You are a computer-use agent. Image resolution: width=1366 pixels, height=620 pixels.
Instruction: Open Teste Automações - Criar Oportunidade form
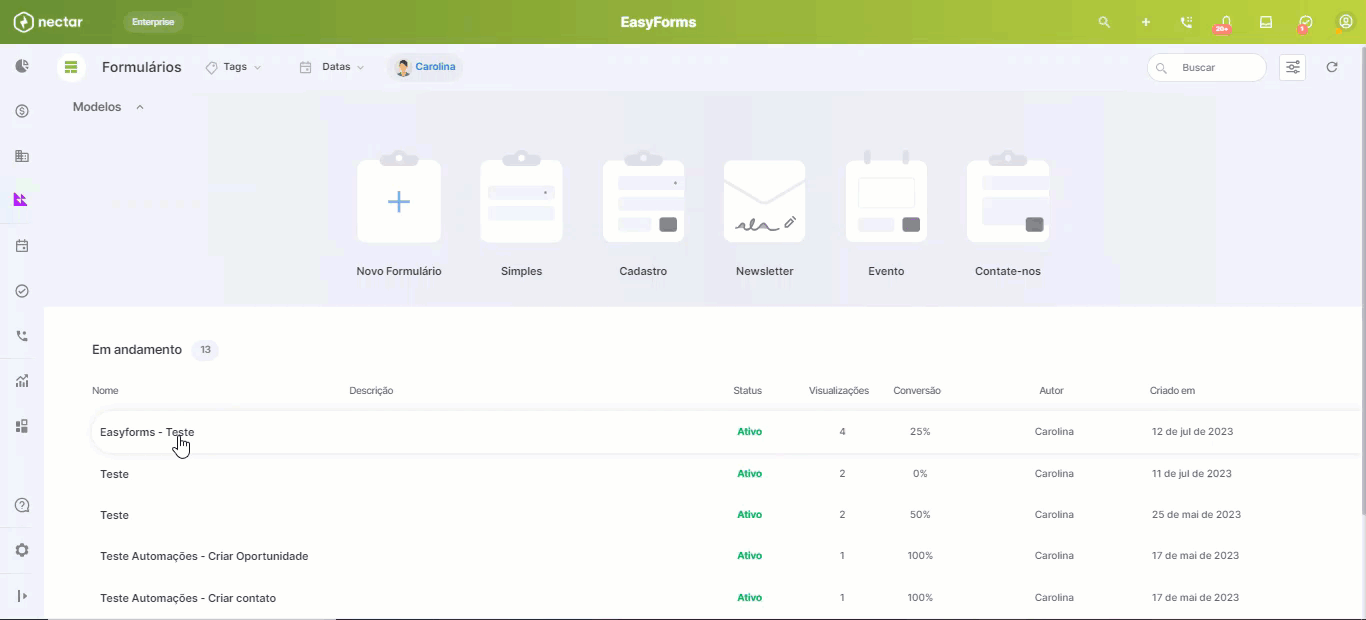pos(726,556)
